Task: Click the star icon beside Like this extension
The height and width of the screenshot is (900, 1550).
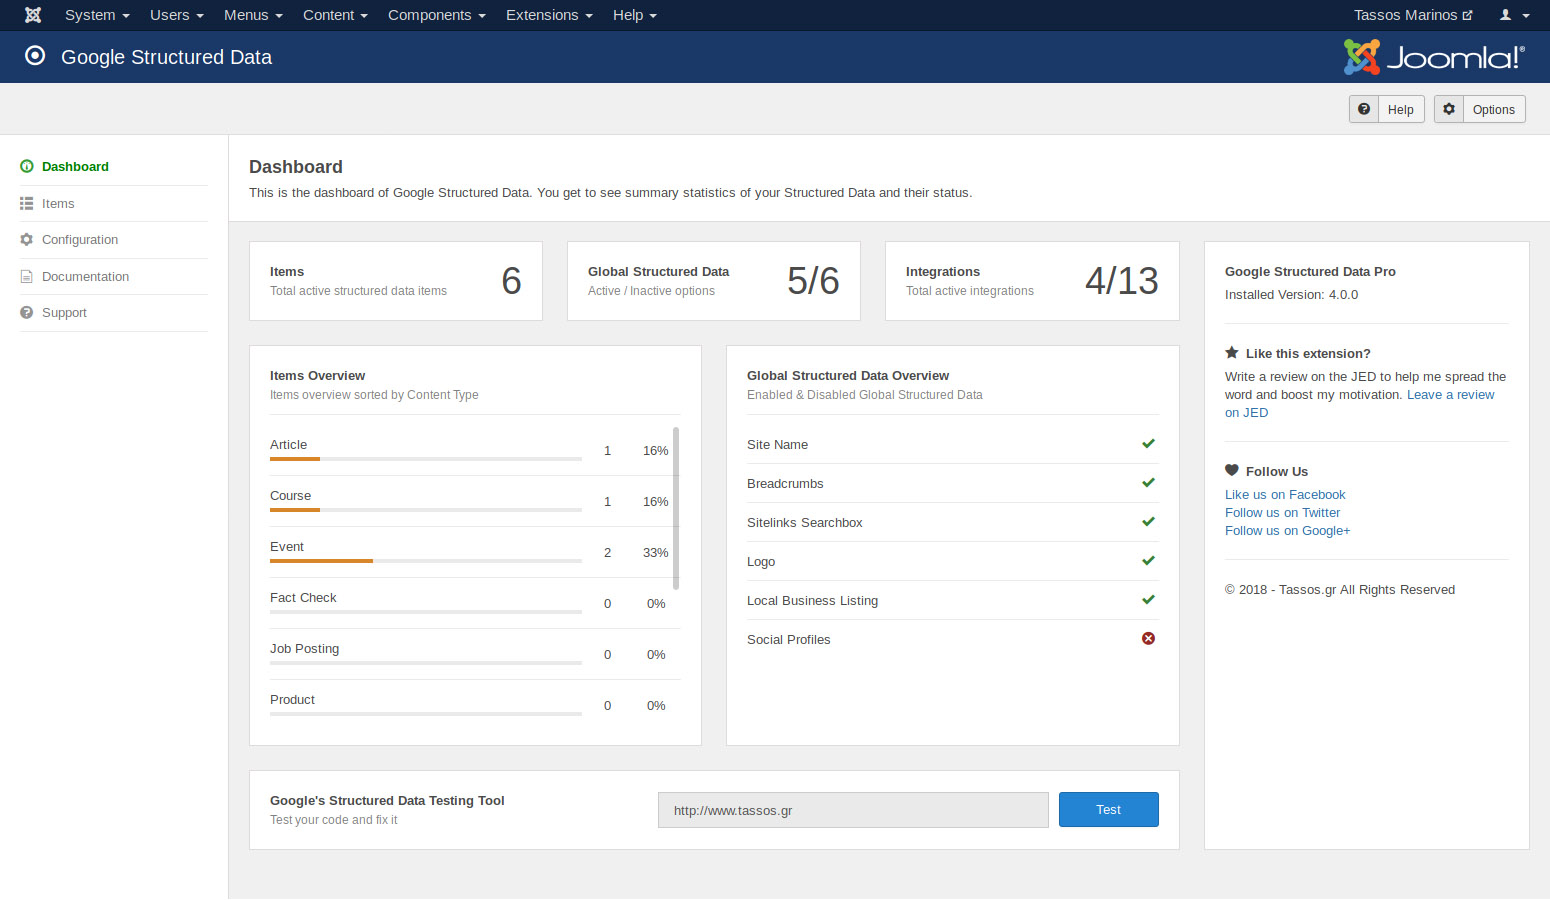Action: [x=1232, y=353]
